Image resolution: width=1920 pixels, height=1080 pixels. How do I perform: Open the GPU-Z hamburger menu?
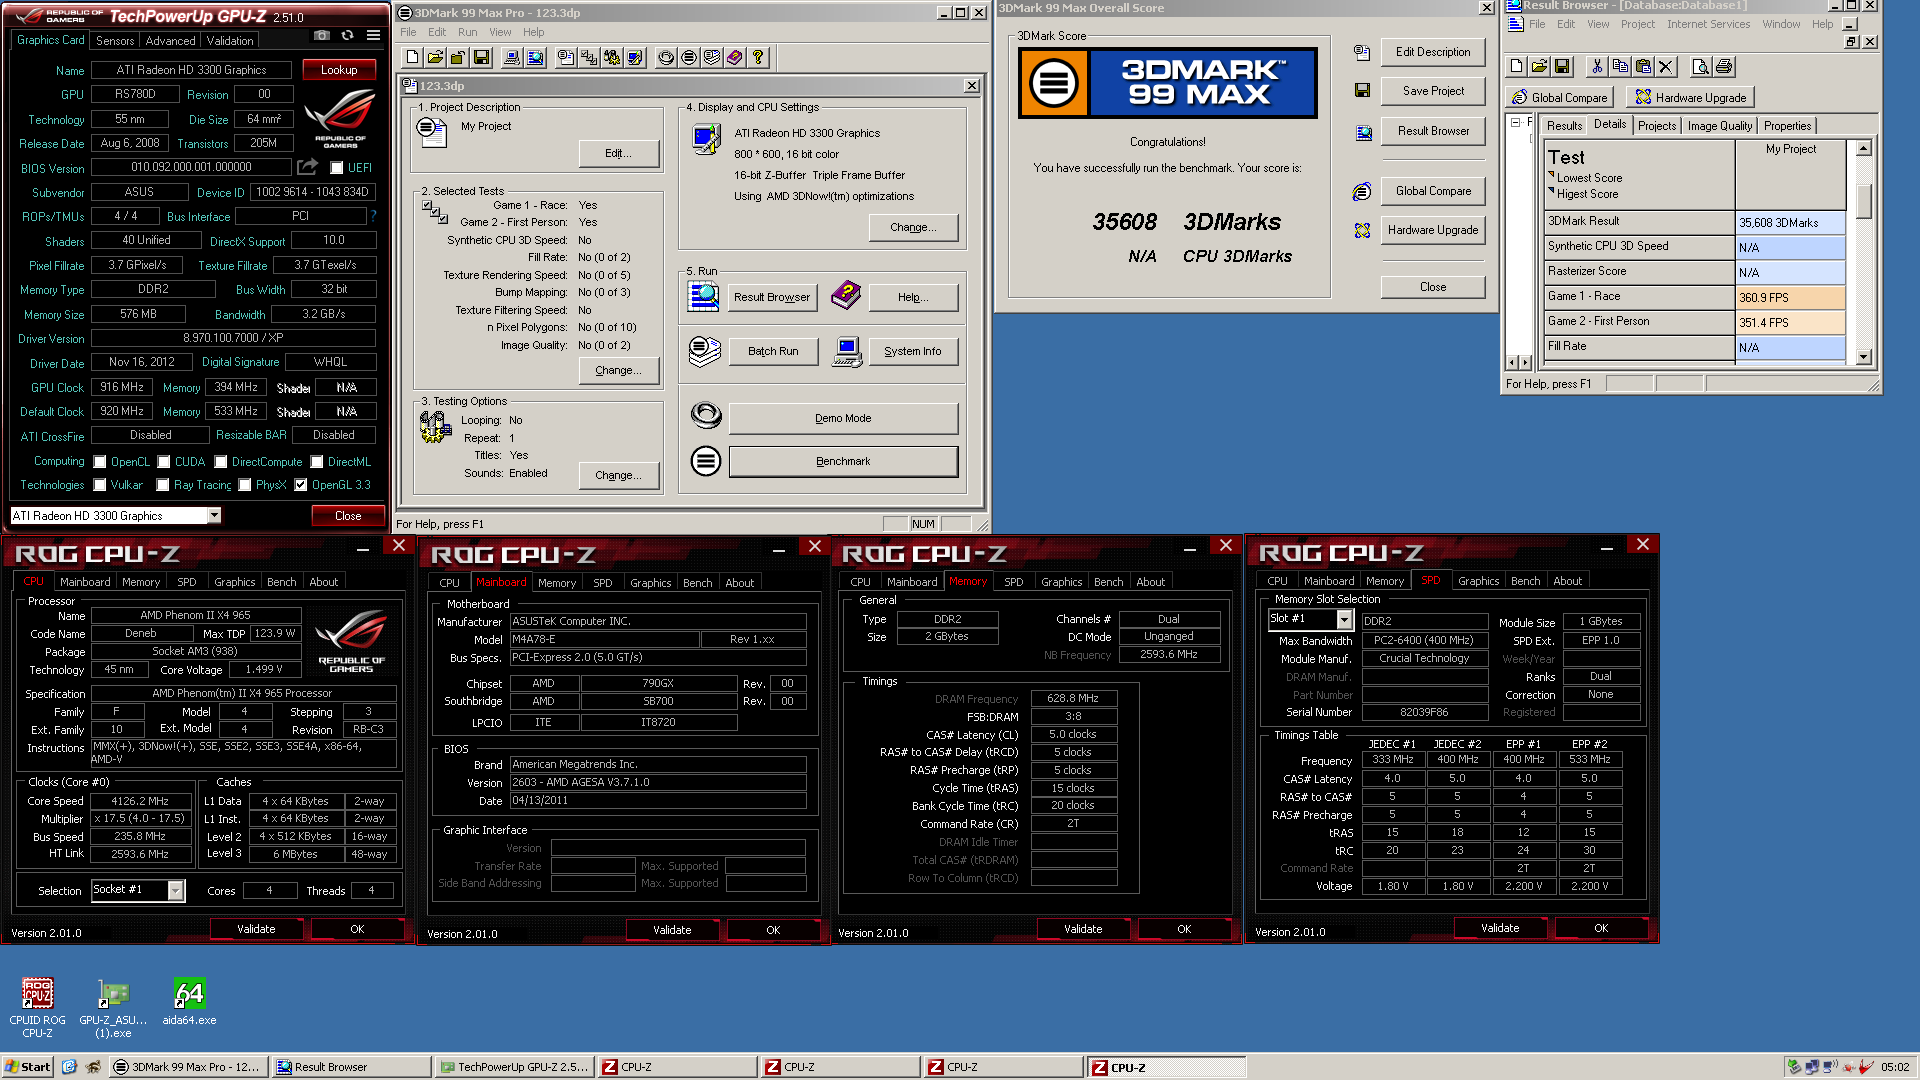(373, 35)
